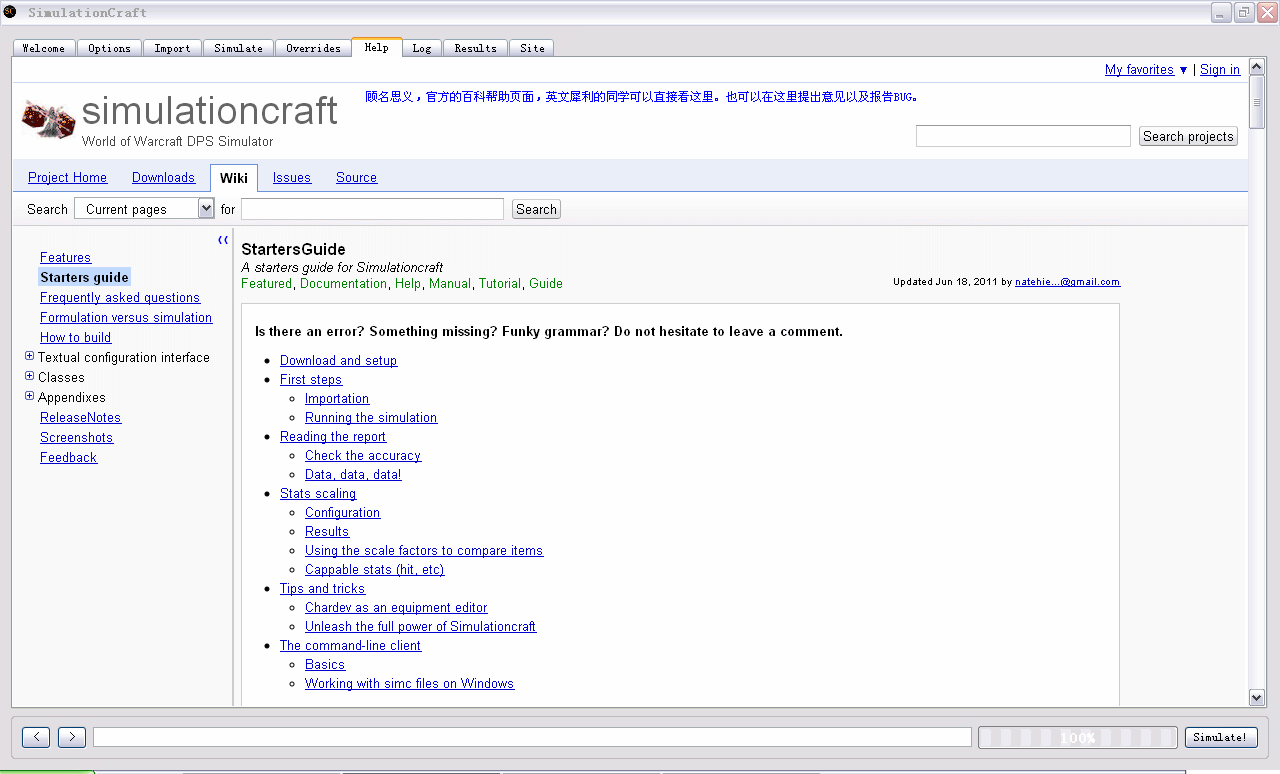
Task: Click the wiki Search button
Action: (536, 209)
